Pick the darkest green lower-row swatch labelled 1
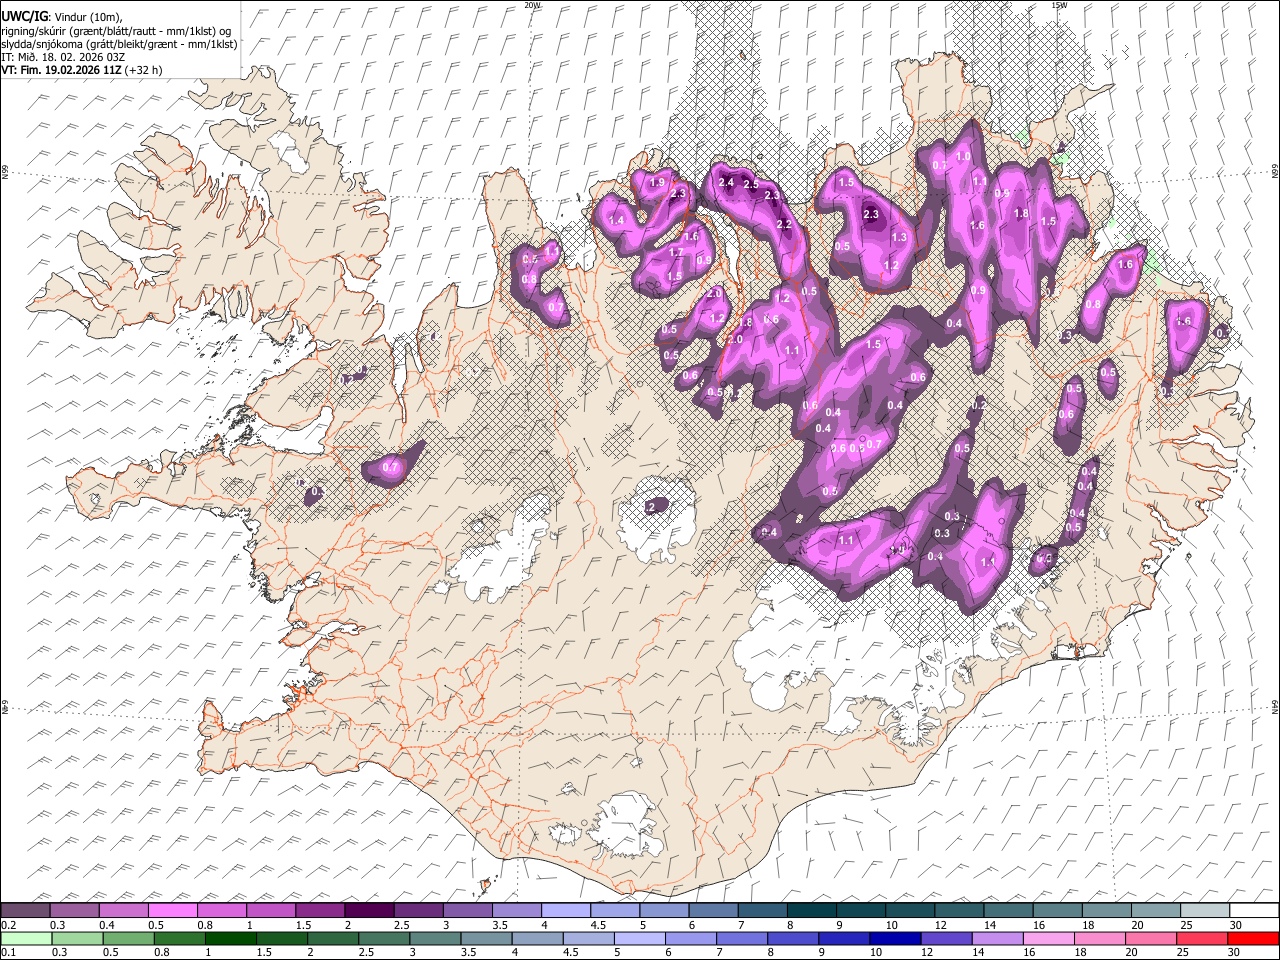Screen dimensions: 1280x960 [230, 938]
